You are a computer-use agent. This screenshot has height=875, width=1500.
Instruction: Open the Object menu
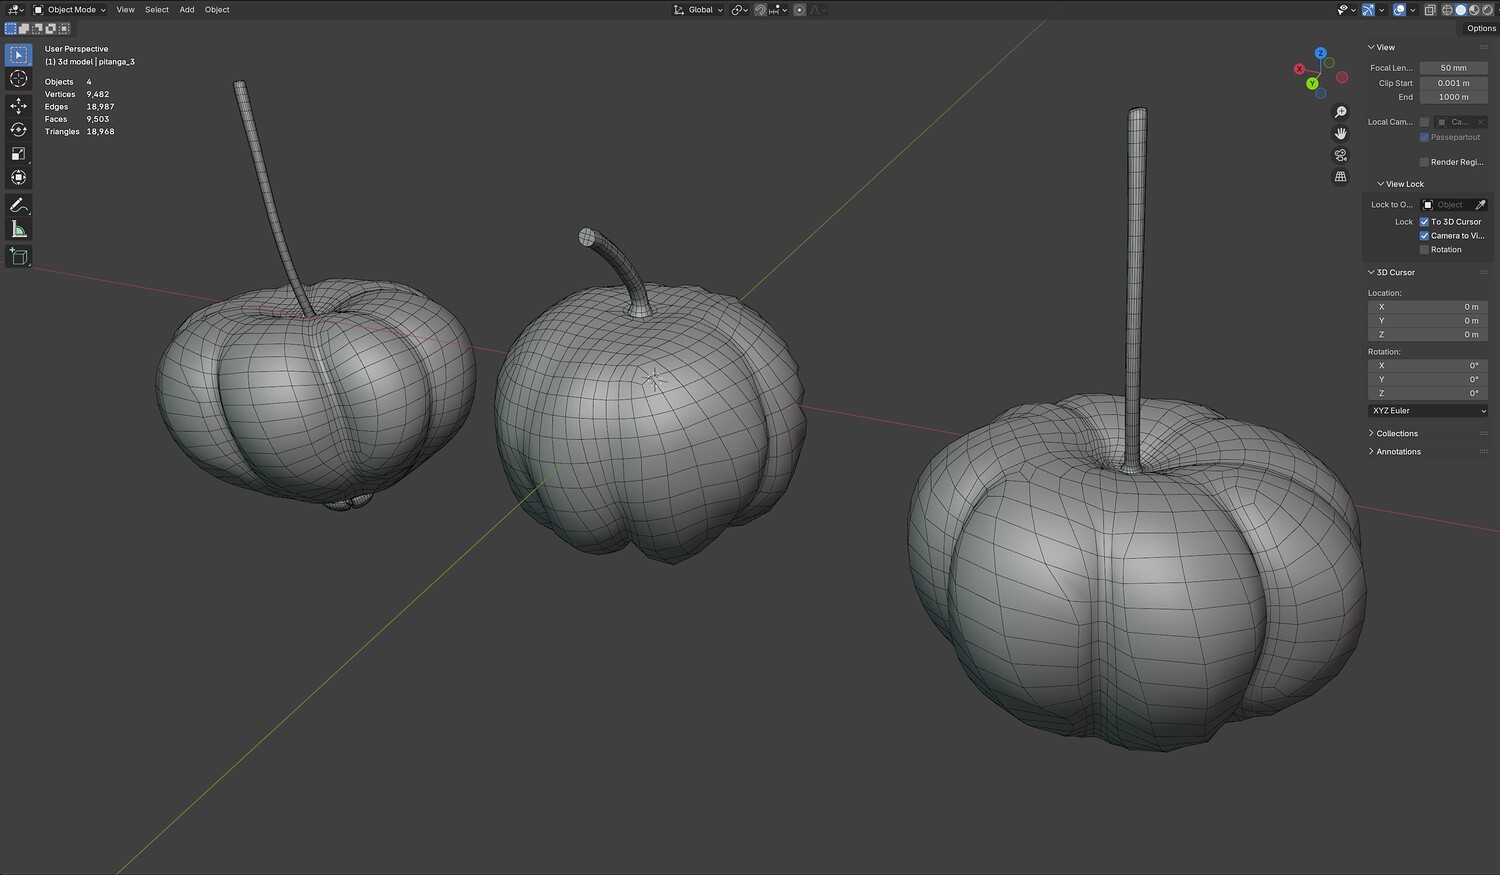pyautogui.click(x=217, y=10)
